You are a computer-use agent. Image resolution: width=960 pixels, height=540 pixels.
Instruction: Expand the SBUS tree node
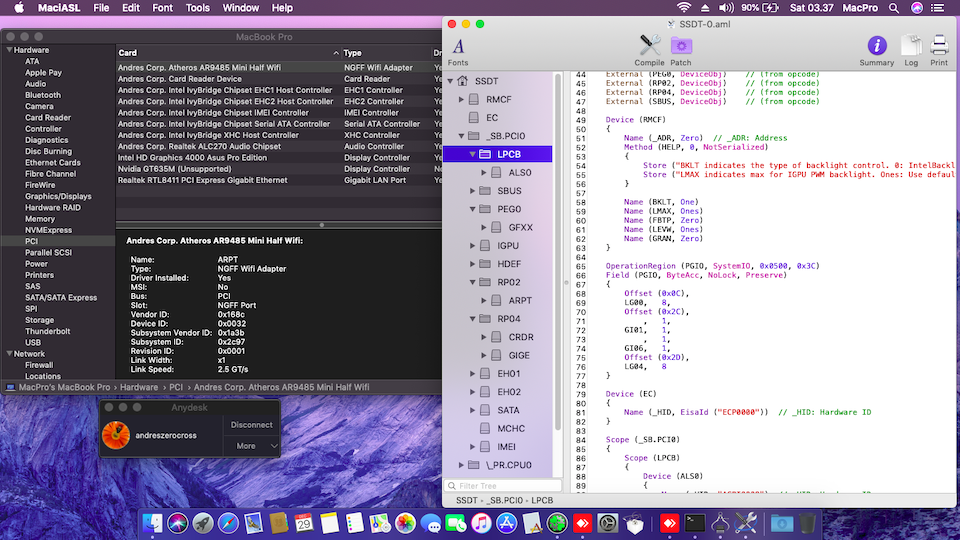473,191
